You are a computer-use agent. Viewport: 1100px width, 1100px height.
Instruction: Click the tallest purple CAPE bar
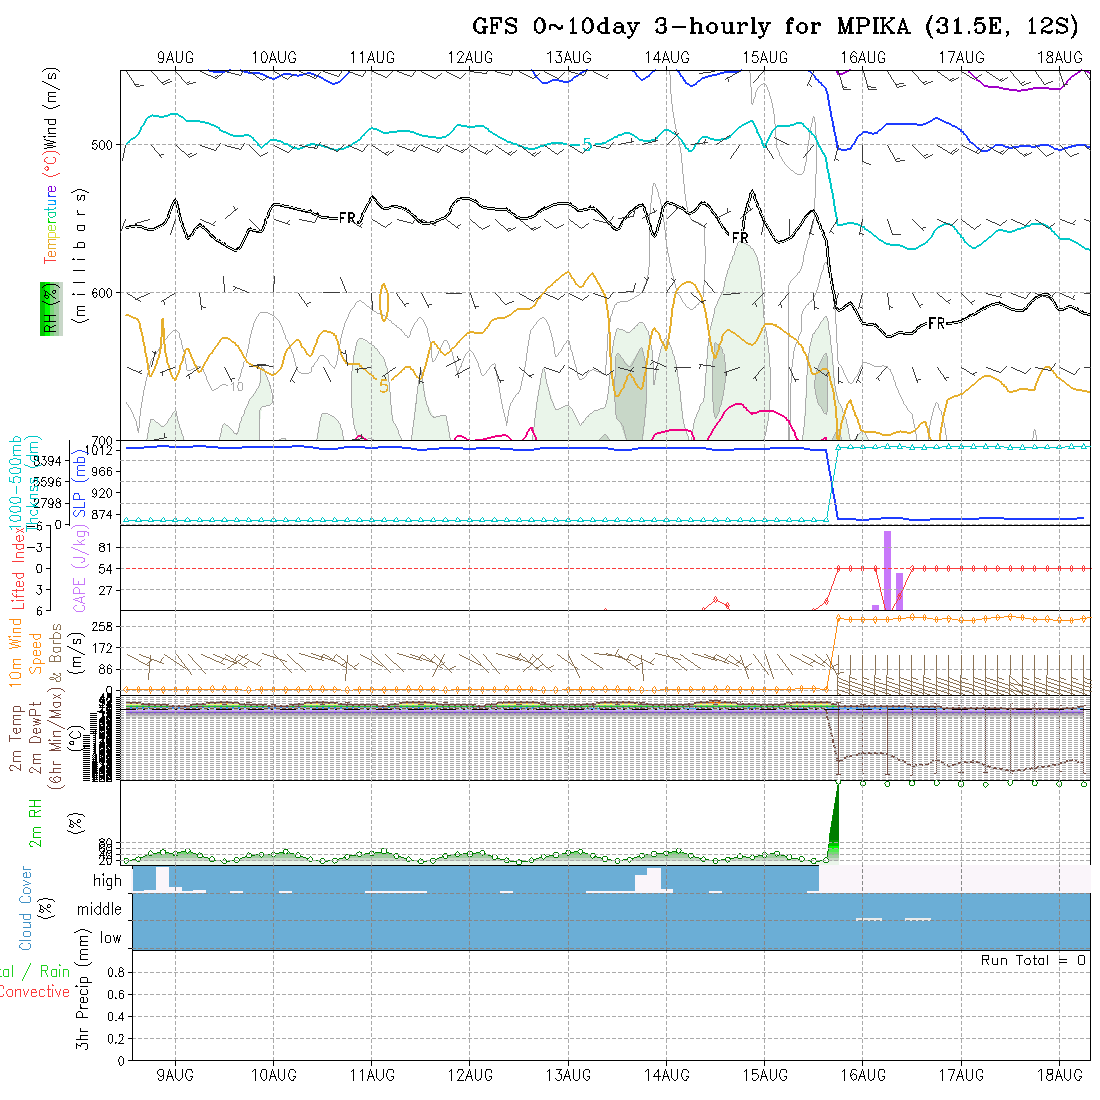pyautogui.click(x=887, y=570)
